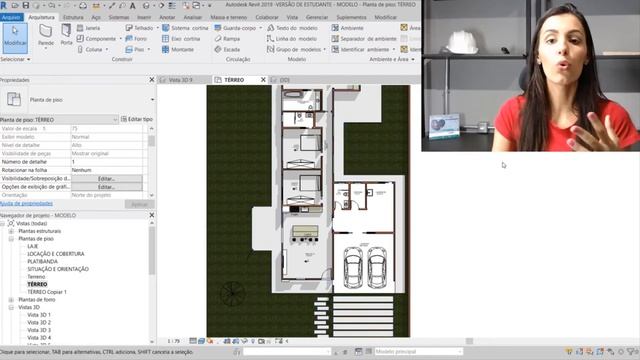Viewport: 640px width, 360px height.
Task: Open the Piso dropdown arrow
Action: pyautogui.click(x=149, y=49)
